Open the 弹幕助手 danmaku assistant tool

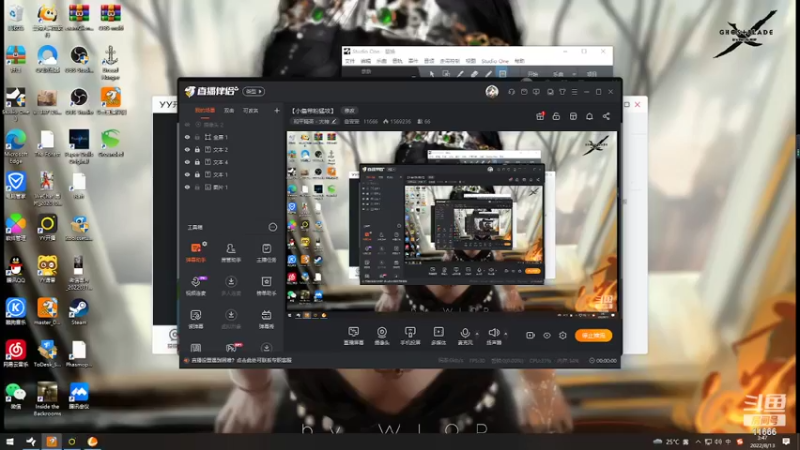195,252
